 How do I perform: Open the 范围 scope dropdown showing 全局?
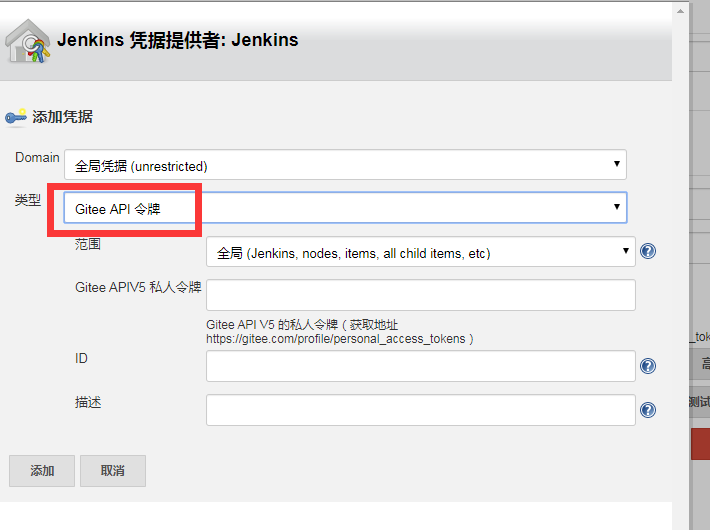(x=421, y=251)
